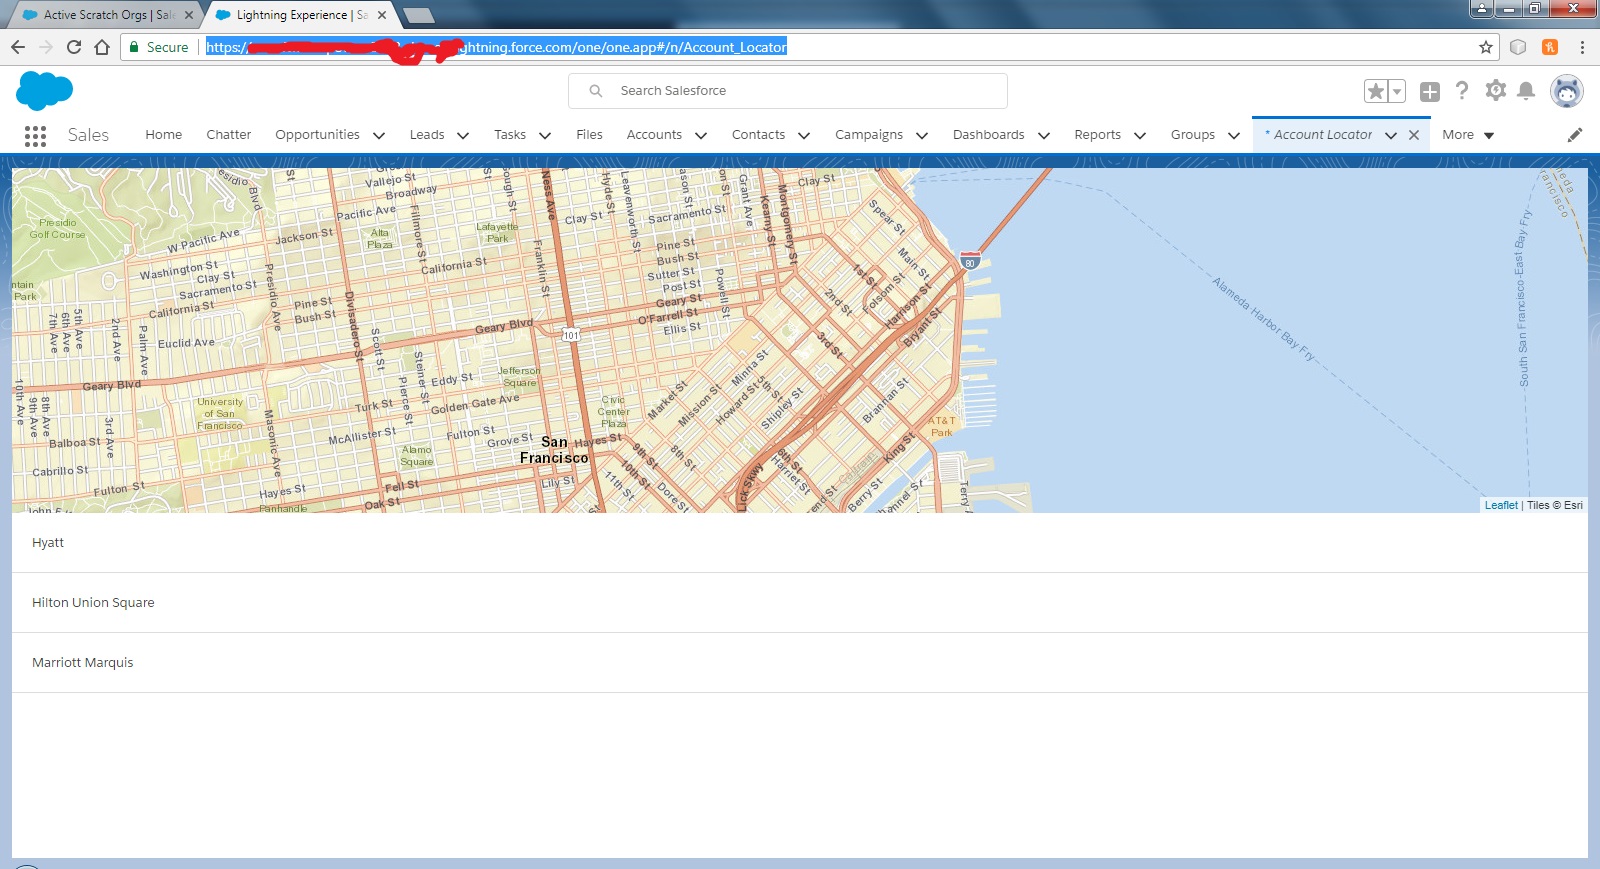Image resolution: width=1600 pixels, height=869 pixels.
Task: Expand the Campaigns dropdown chevron
Action: (922, 136)
